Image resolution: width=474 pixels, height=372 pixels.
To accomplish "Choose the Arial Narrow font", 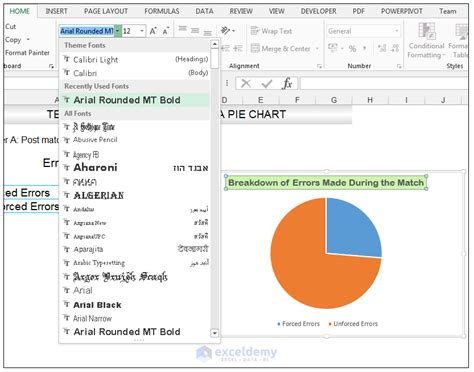I will [135, 318].
